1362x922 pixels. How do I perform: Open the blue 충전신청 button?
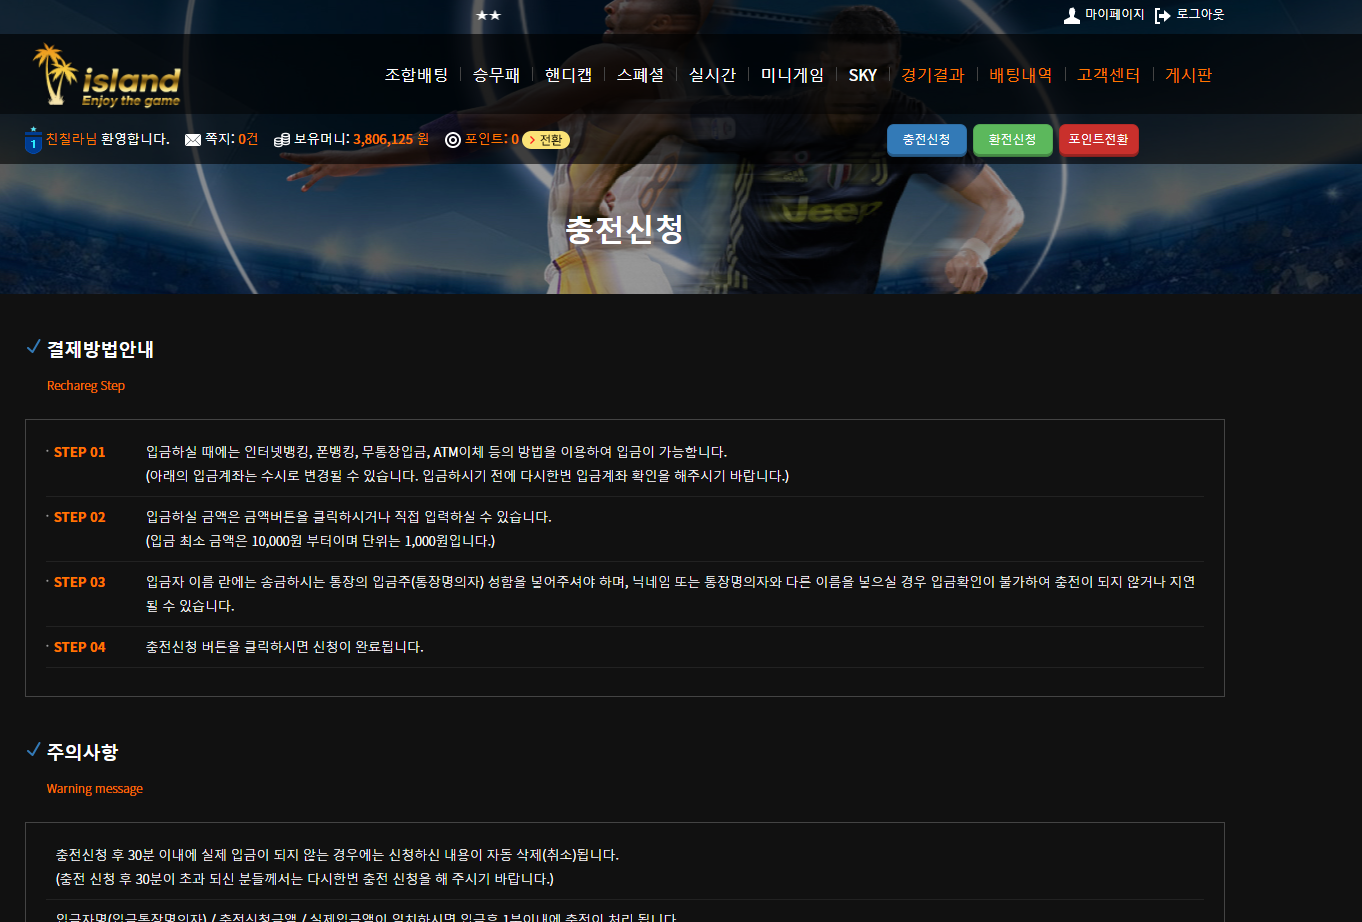click(x=926, y=140)
